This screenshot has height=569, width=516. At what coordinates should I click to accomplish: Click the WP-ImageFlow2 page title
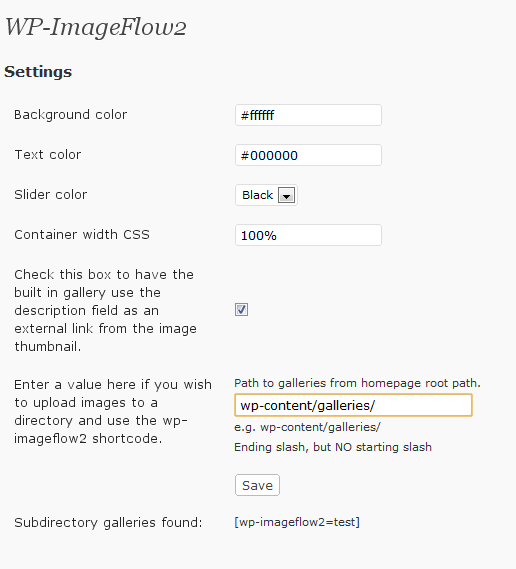[x=95, y=27]
